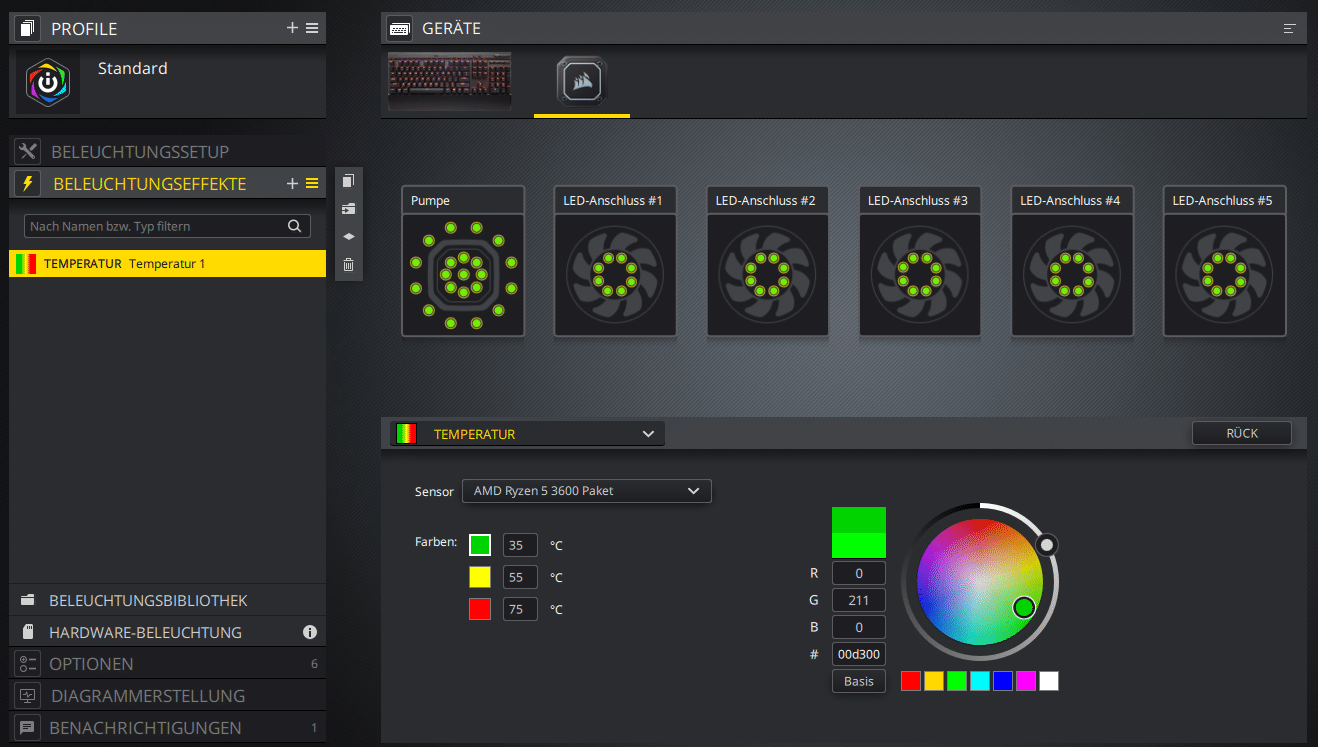
Task: Open the Beleuchtungseffekte hamburger menu
Action: [x=312, y=184]
